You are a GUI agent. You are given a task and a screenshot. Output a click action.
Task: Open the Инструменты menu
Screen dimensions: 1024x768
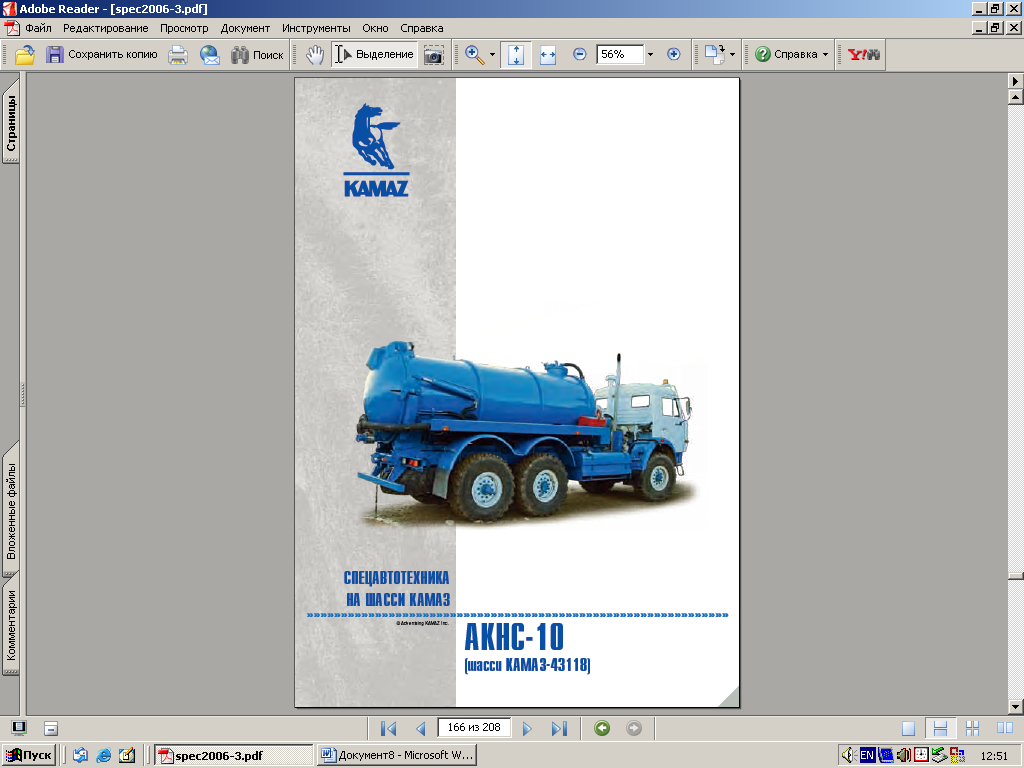coord(316,28)
